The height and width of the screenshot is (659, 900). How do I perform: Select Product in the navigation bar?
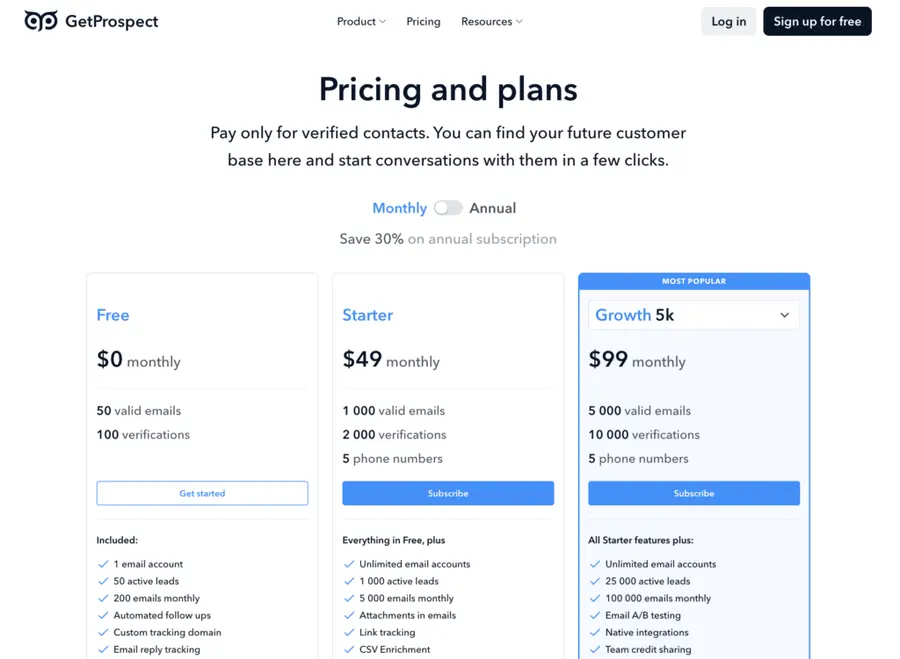tap(356, 21)
